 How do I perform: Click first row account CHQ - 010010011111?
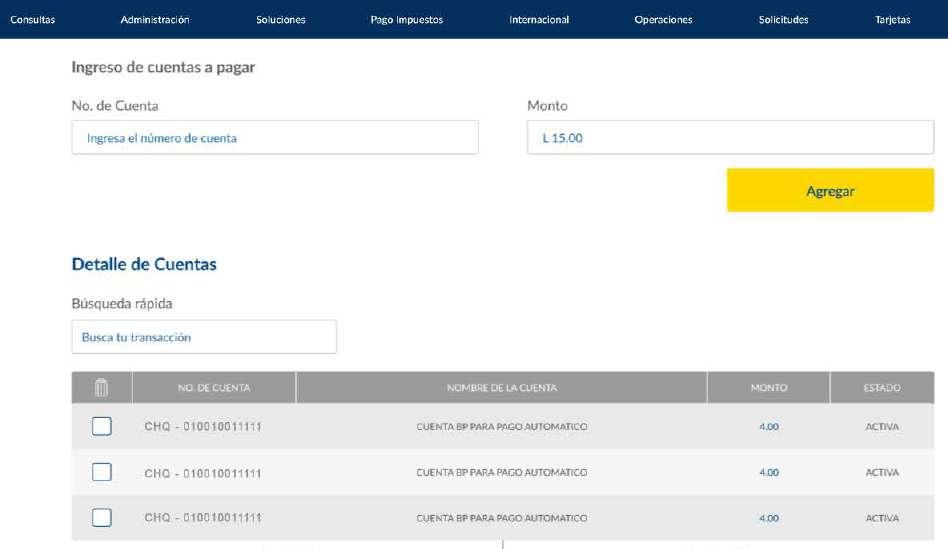click(x=203, y=426)
